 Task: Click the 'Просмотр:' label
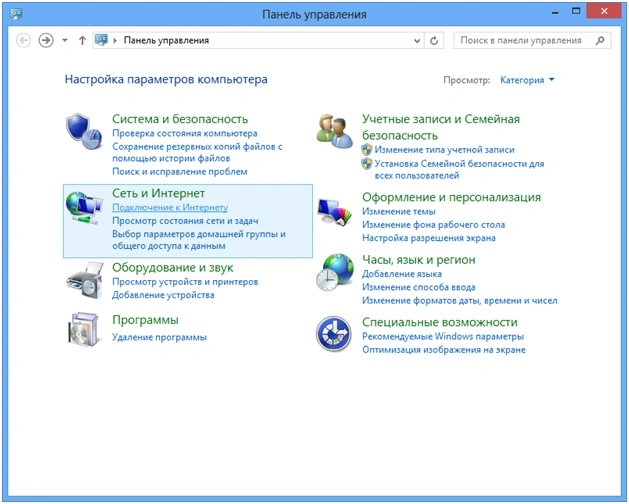pyautogui.click(x=467, y=80)
